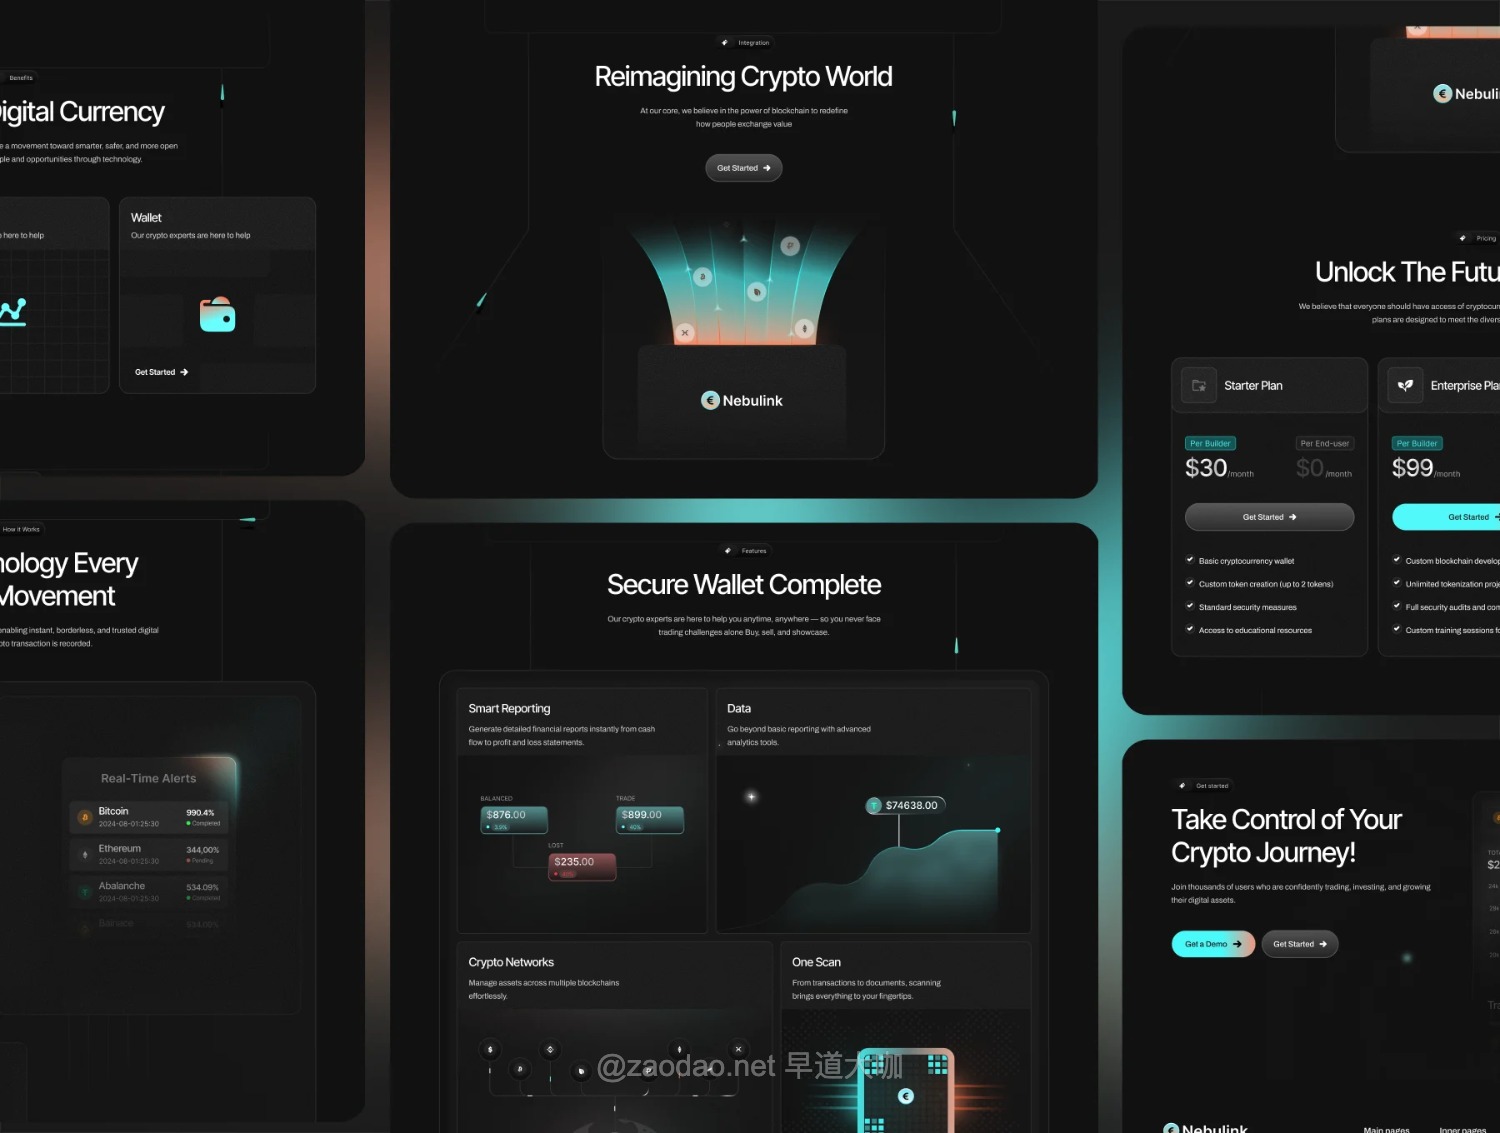The height and width of the screenshot is (1133, 1500).
Task: Click the checkmark beside Standard security measures
Action: click(x=1190, y=606)
